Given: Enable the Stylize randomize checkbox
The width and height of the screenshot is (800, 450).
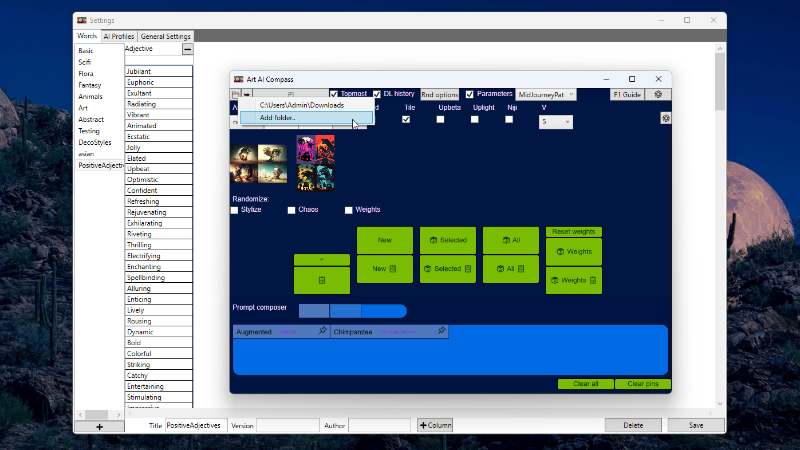Looking at the screenshot, I should pyautogui.click(x=235, y=210).
